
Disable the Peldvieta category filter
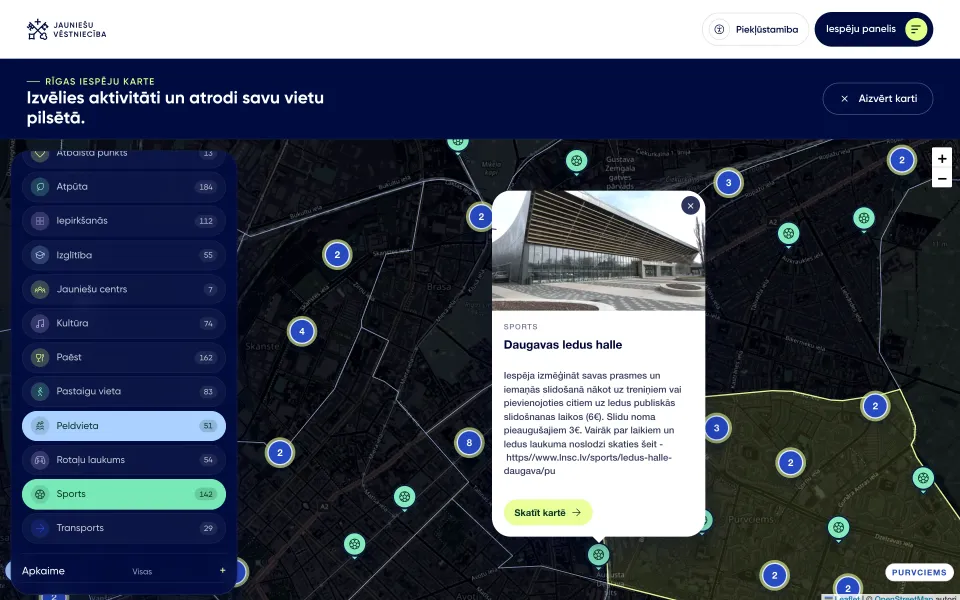click(124, 426)
